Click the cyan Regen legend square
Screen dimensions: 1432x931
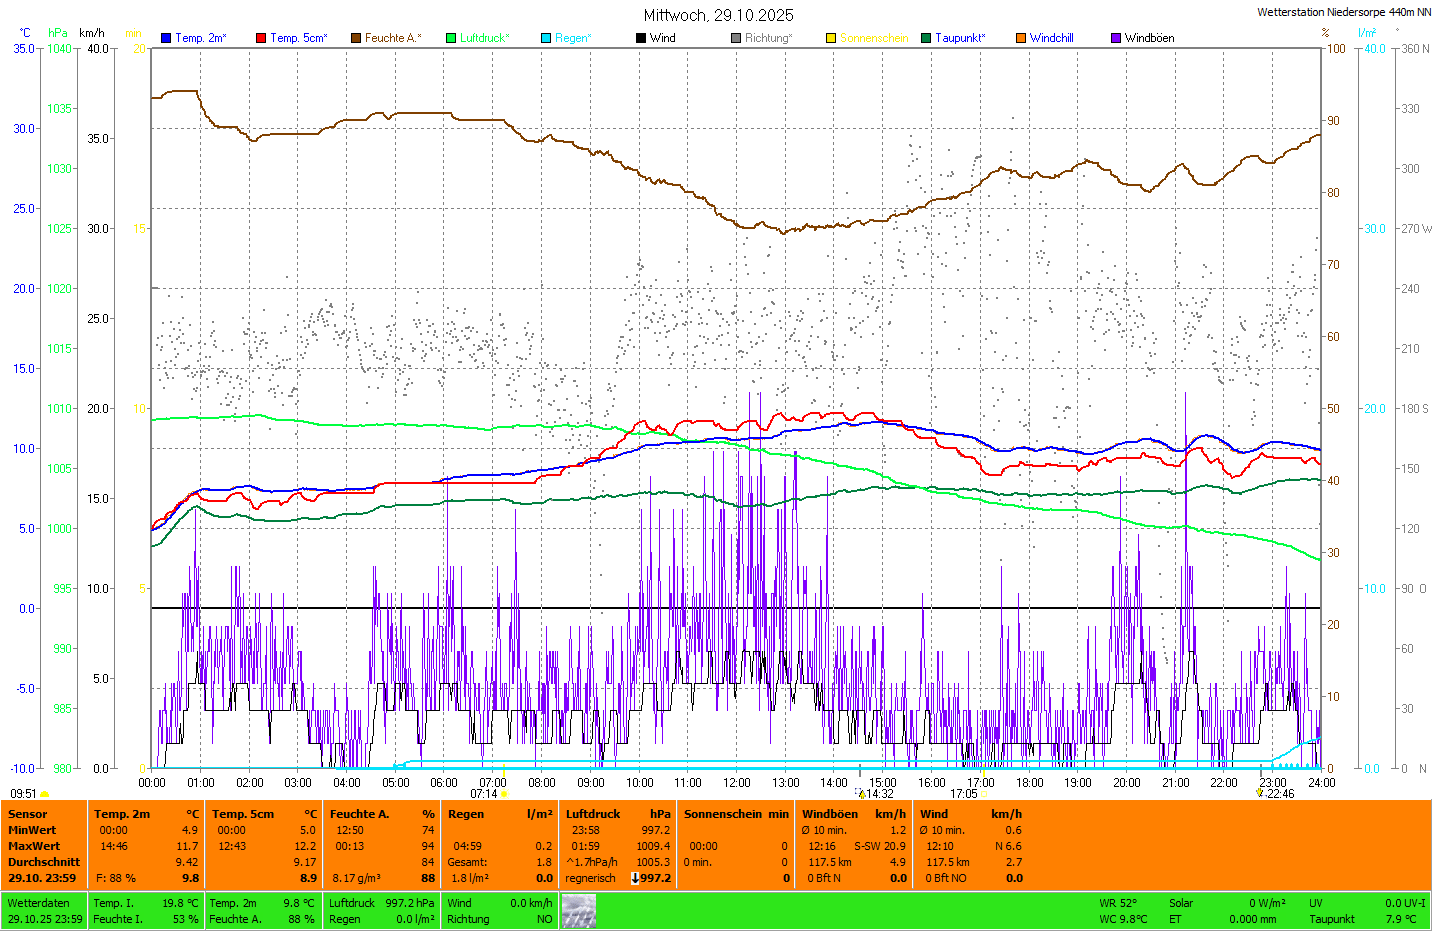pos(546,38)
